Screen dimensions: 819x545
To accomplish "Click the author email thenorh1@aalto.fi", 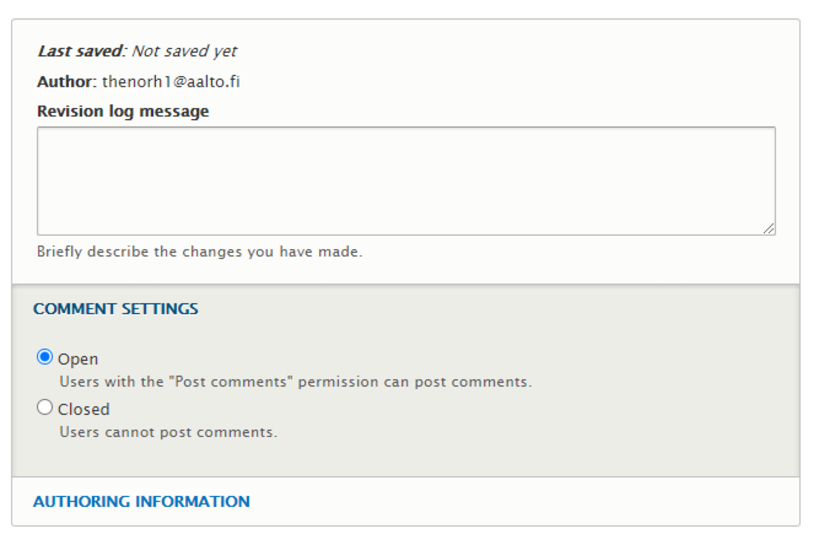I will [171, 81].
